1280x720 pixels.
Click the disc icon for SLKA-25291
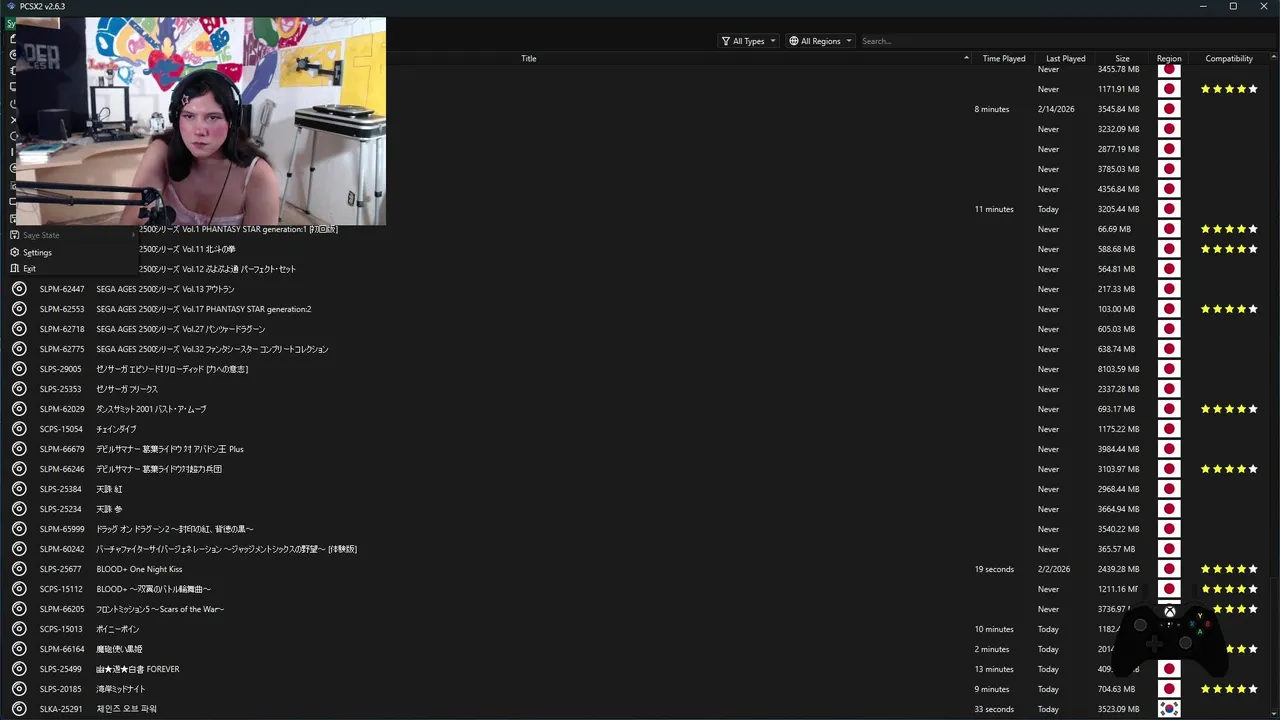19,709
